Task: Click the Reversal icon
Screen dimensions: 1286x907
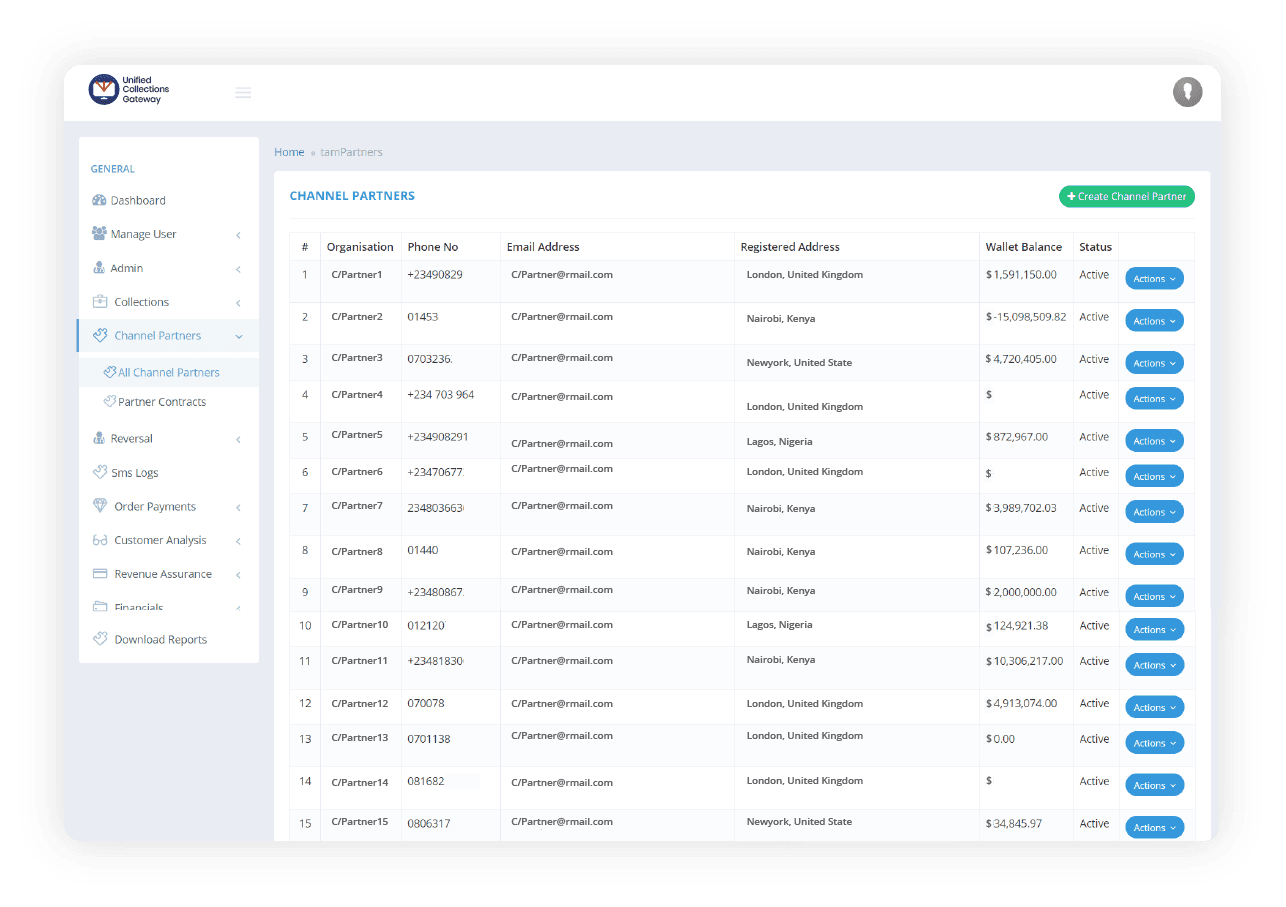Action: pos(99,438)
